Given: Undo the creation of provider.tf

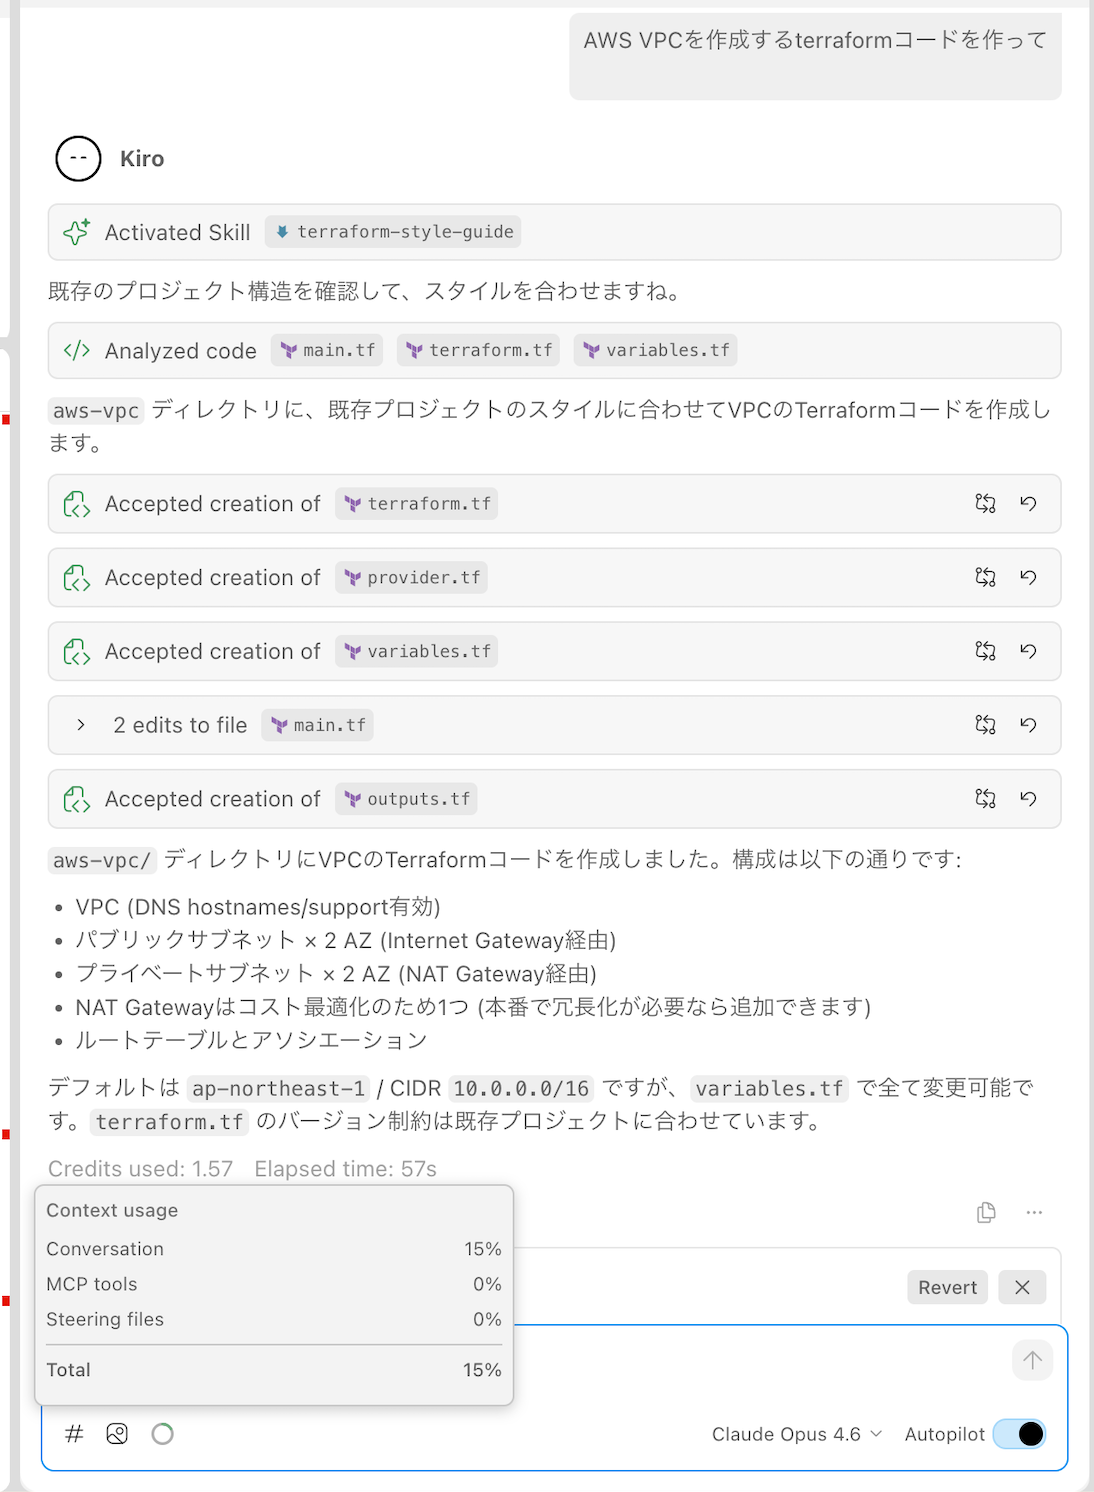Looking at the screenshot, I should pyautogui.click(x=1029, y=577).
